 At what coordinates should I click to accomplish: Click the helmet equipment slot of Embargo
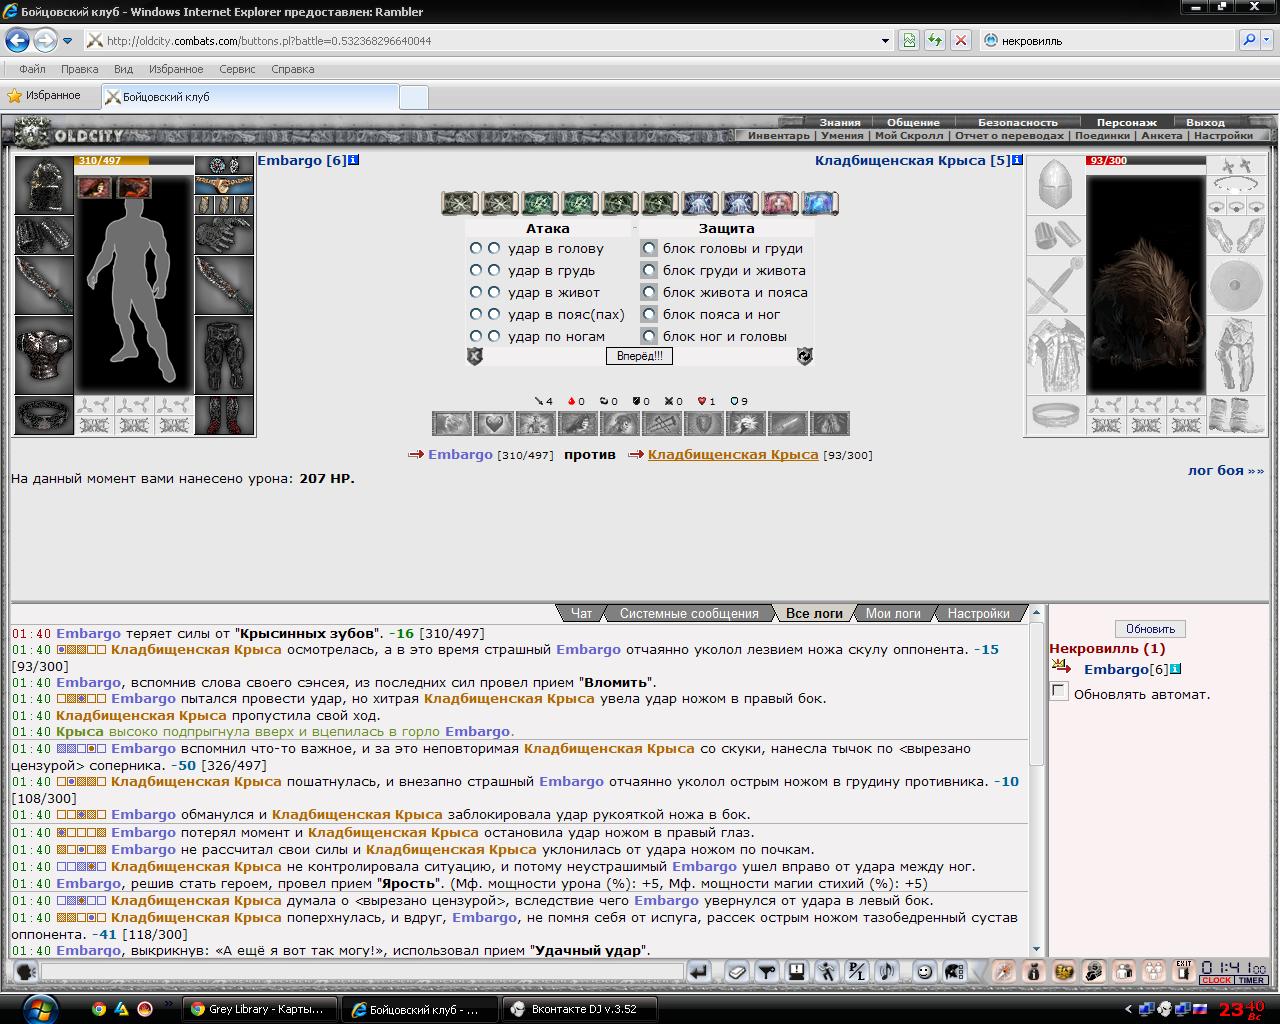(x=44, y=185)
